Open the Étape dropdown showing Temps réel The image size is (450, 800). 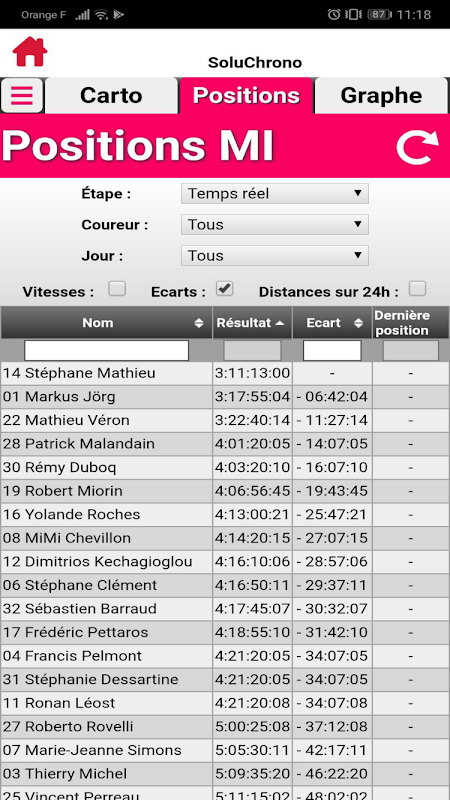tap(274, 194)
